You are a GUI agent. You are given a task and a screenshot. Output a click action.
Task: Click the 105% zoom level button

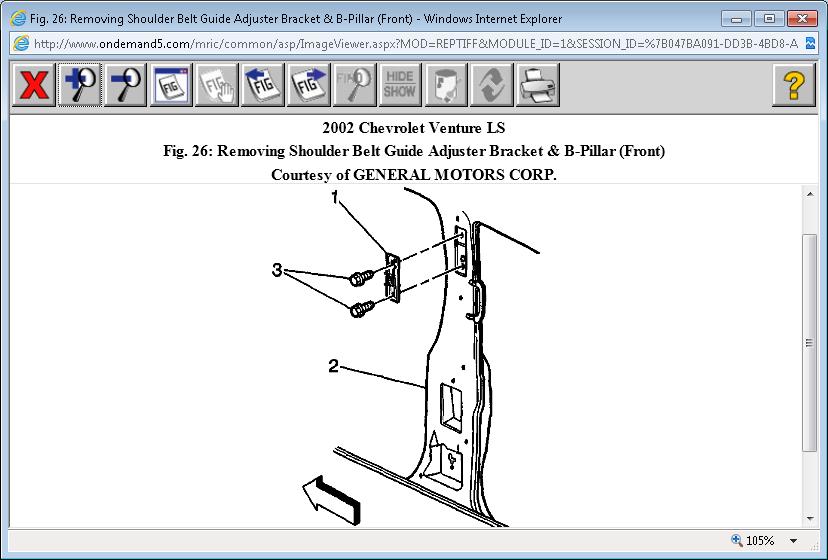(753, 540)
